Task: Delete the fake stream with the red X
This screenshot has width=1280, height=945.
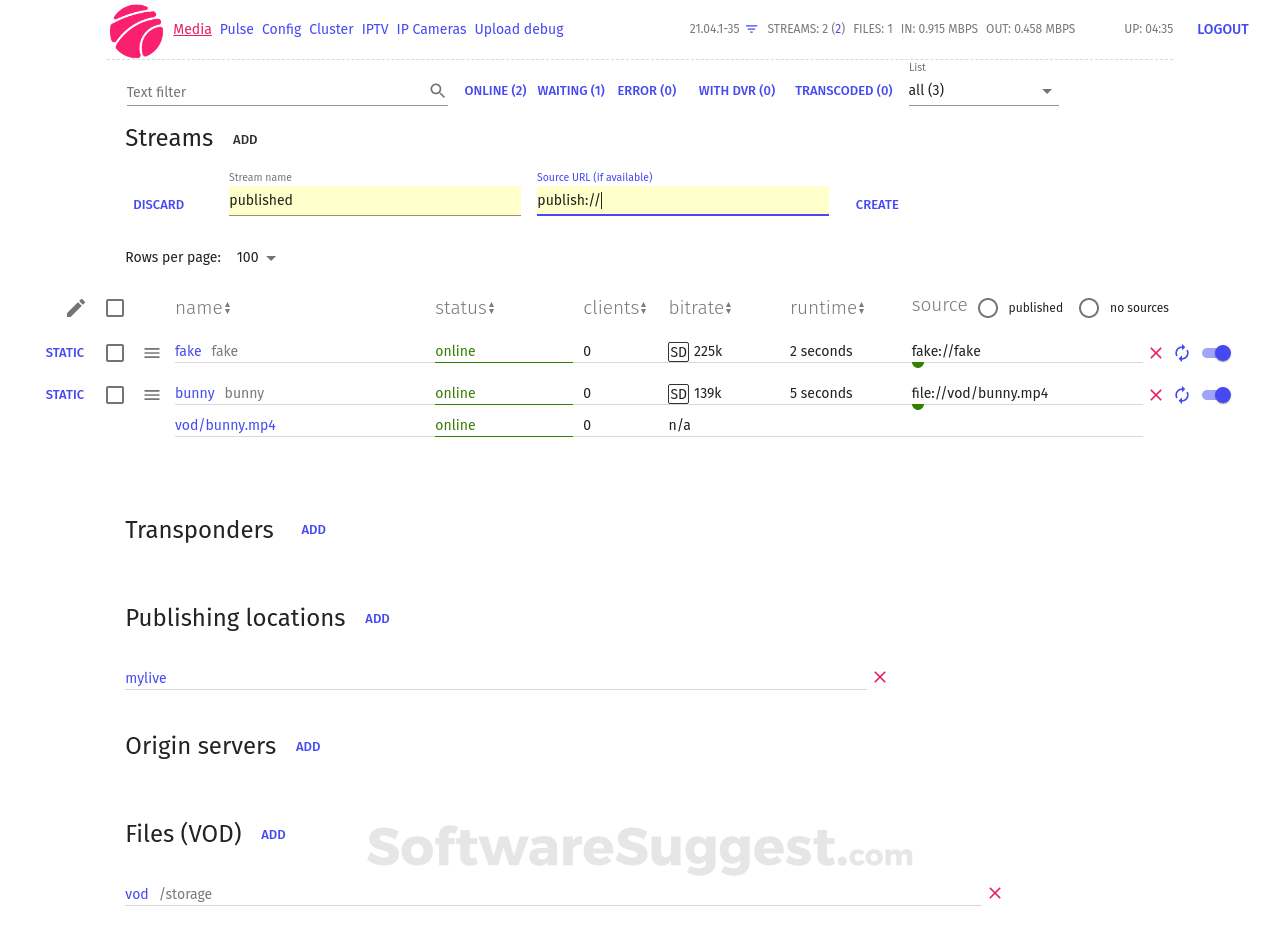Action: pyautogui.click(x=1156, y=352)
